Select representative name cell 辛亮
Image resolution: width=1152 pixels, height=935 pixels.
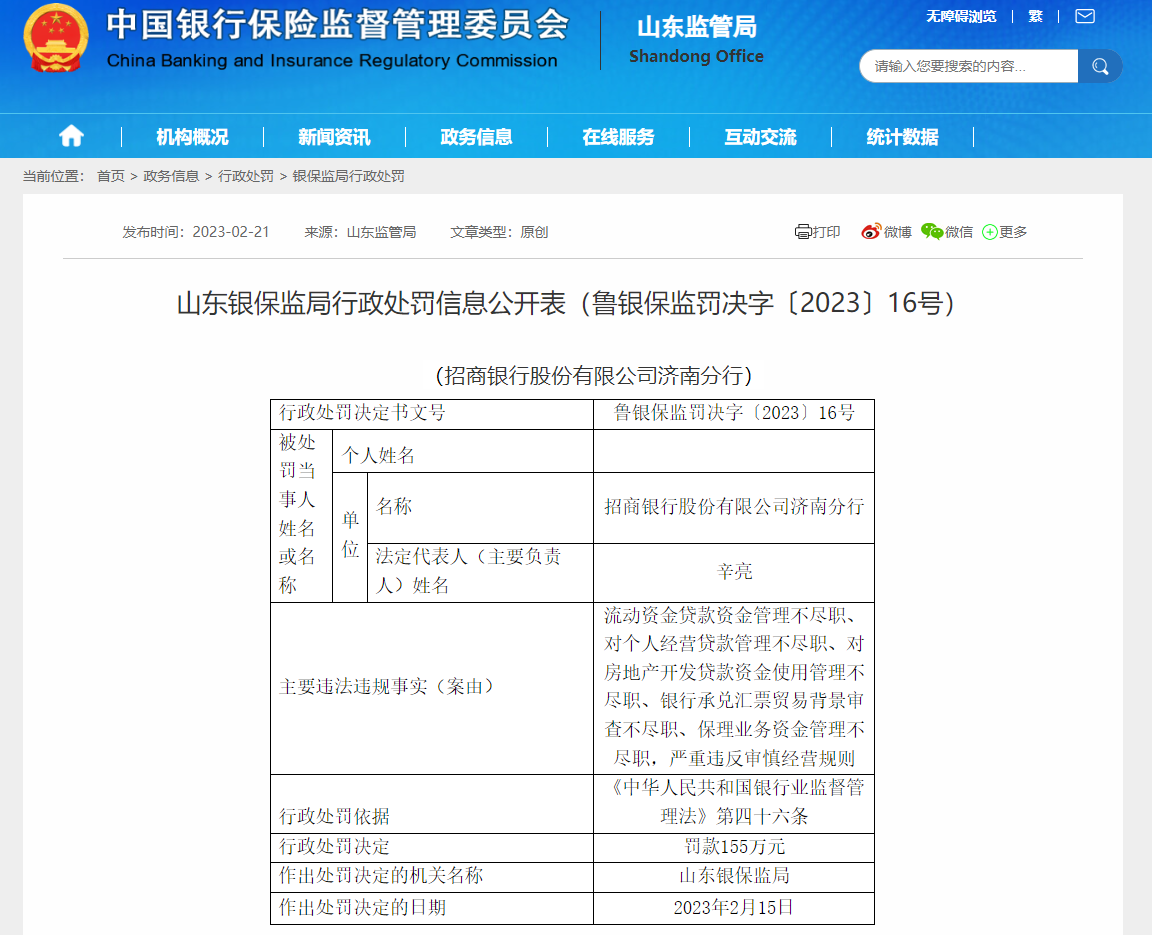pos(734,572)
